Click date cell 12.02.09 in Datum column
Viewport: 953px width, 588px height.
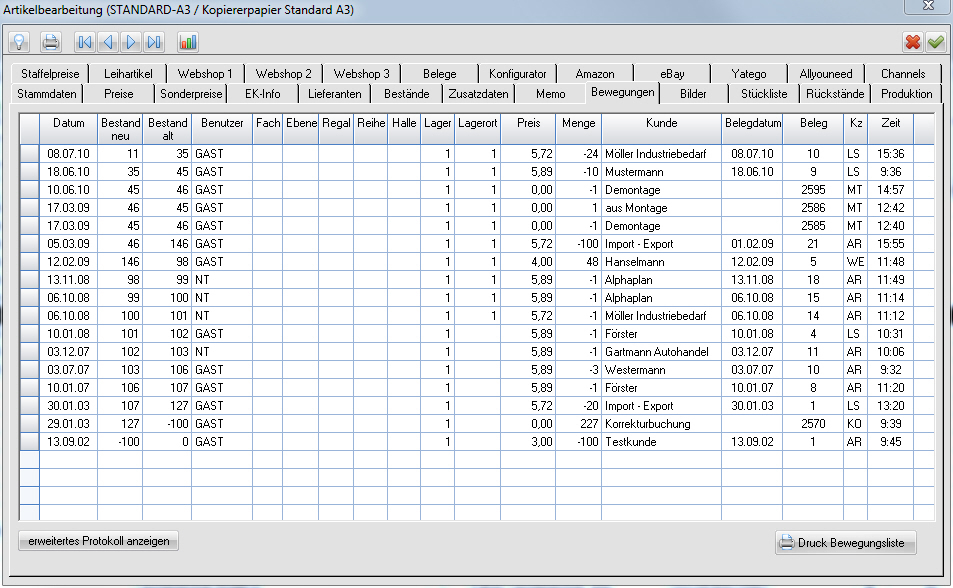click(x=69, y=262)
